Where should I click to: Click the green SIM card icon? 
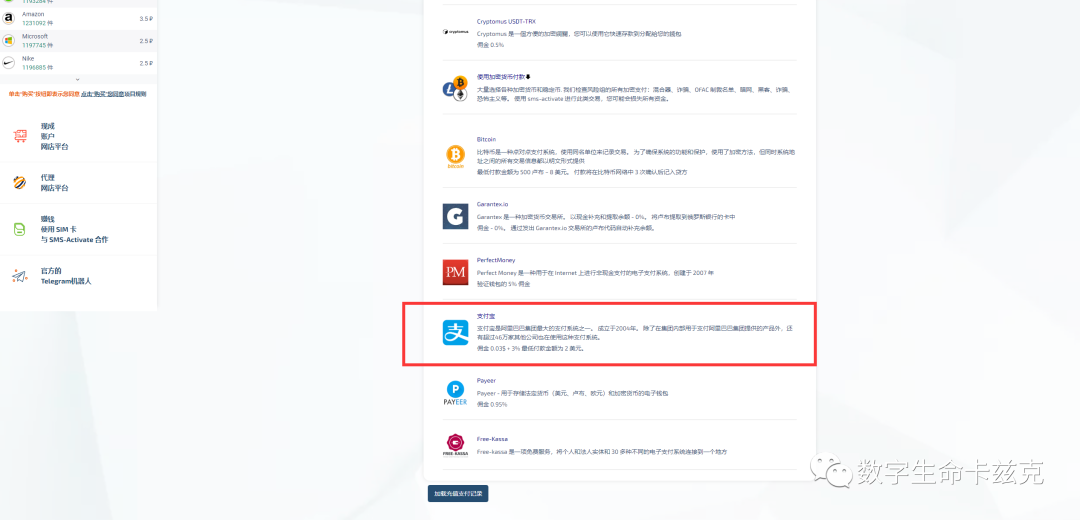(20, 229)
